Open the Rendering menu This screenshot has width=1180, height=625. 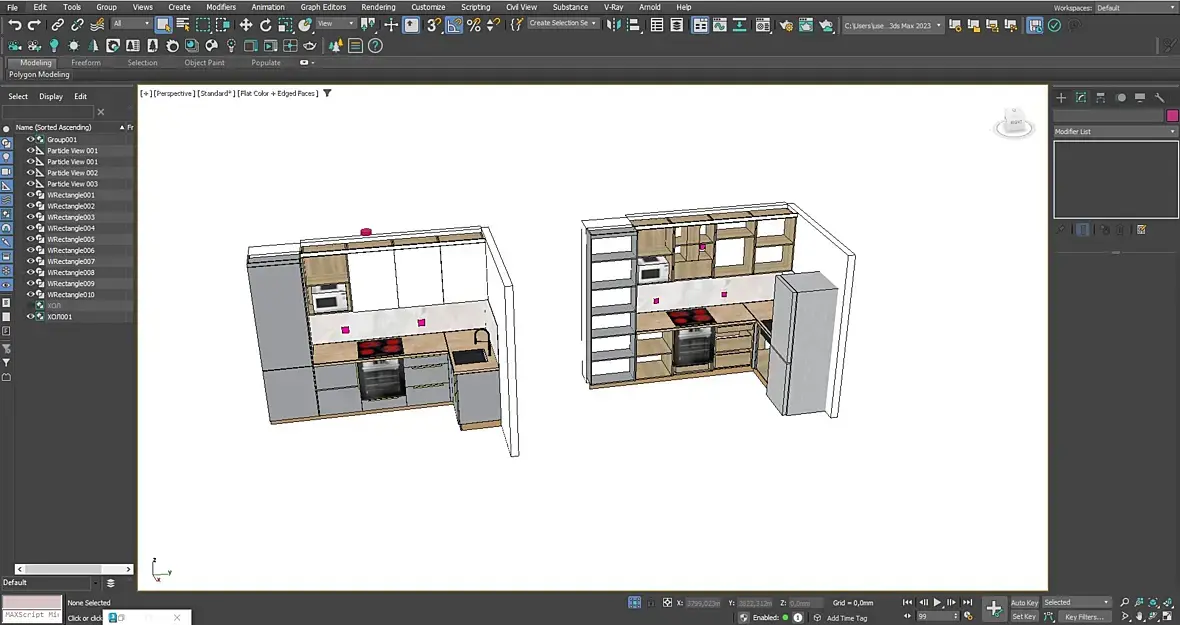tap(378, 7)
